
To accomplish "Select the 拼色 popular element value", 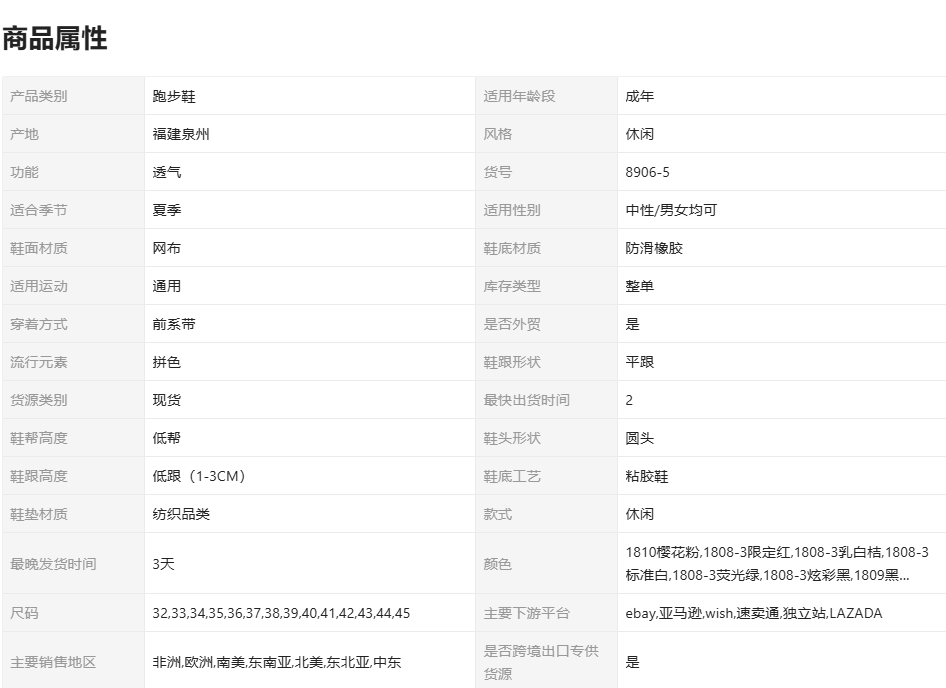I will [x=167, y=362].
